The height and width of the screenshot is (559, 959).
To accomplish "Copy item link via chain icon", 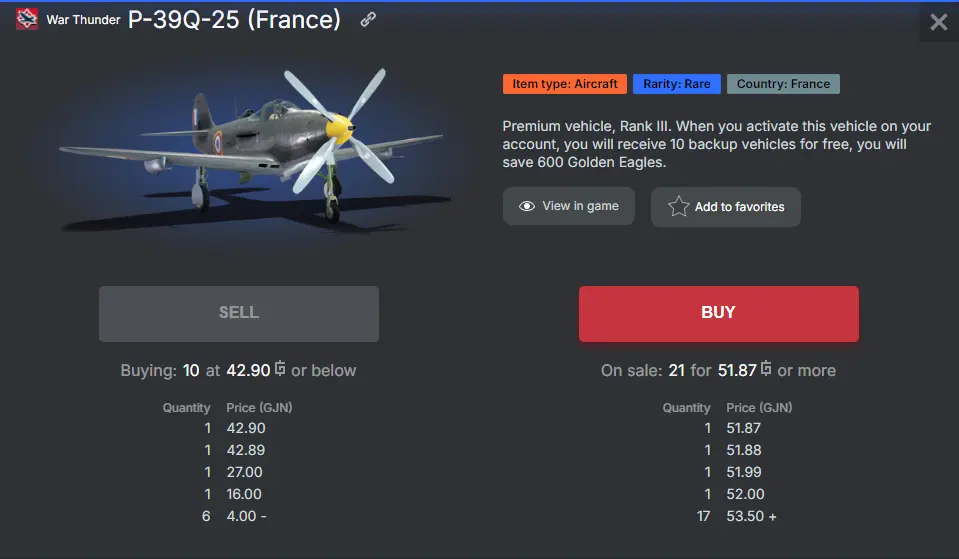I will click(368, 20).
